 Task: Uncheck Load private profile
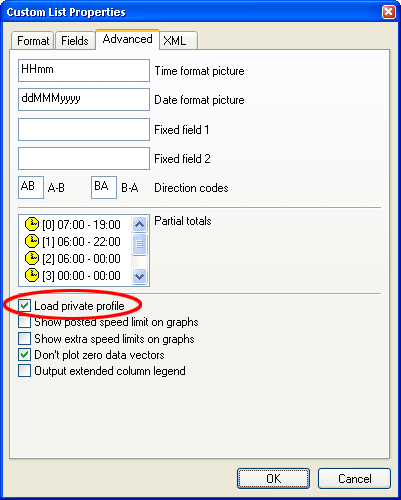coord(24,306)
